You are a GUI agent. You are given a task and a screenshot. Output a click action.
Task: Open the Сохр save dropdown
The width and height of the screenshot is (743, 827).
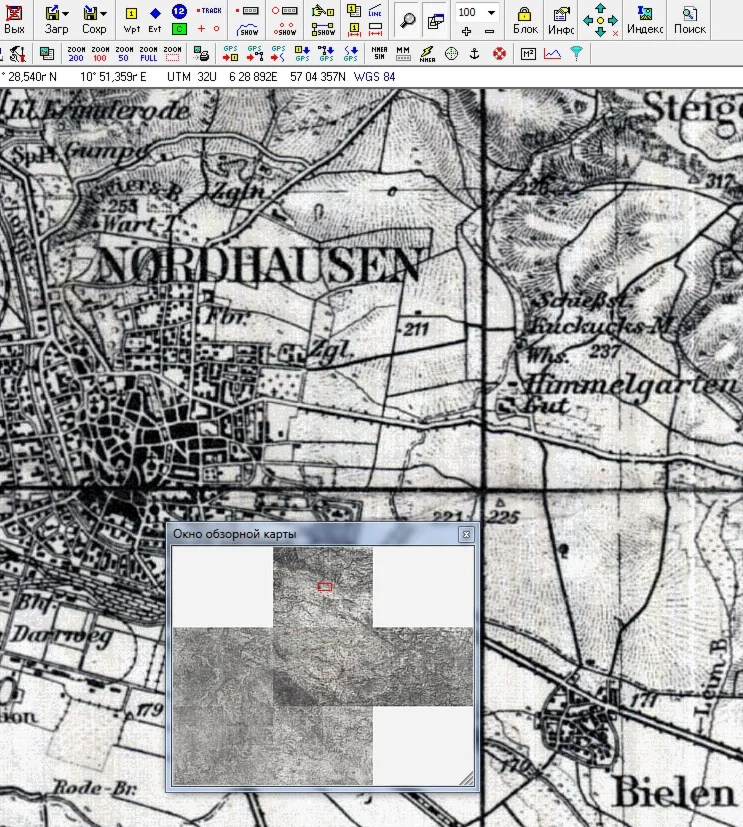(94, 18)
